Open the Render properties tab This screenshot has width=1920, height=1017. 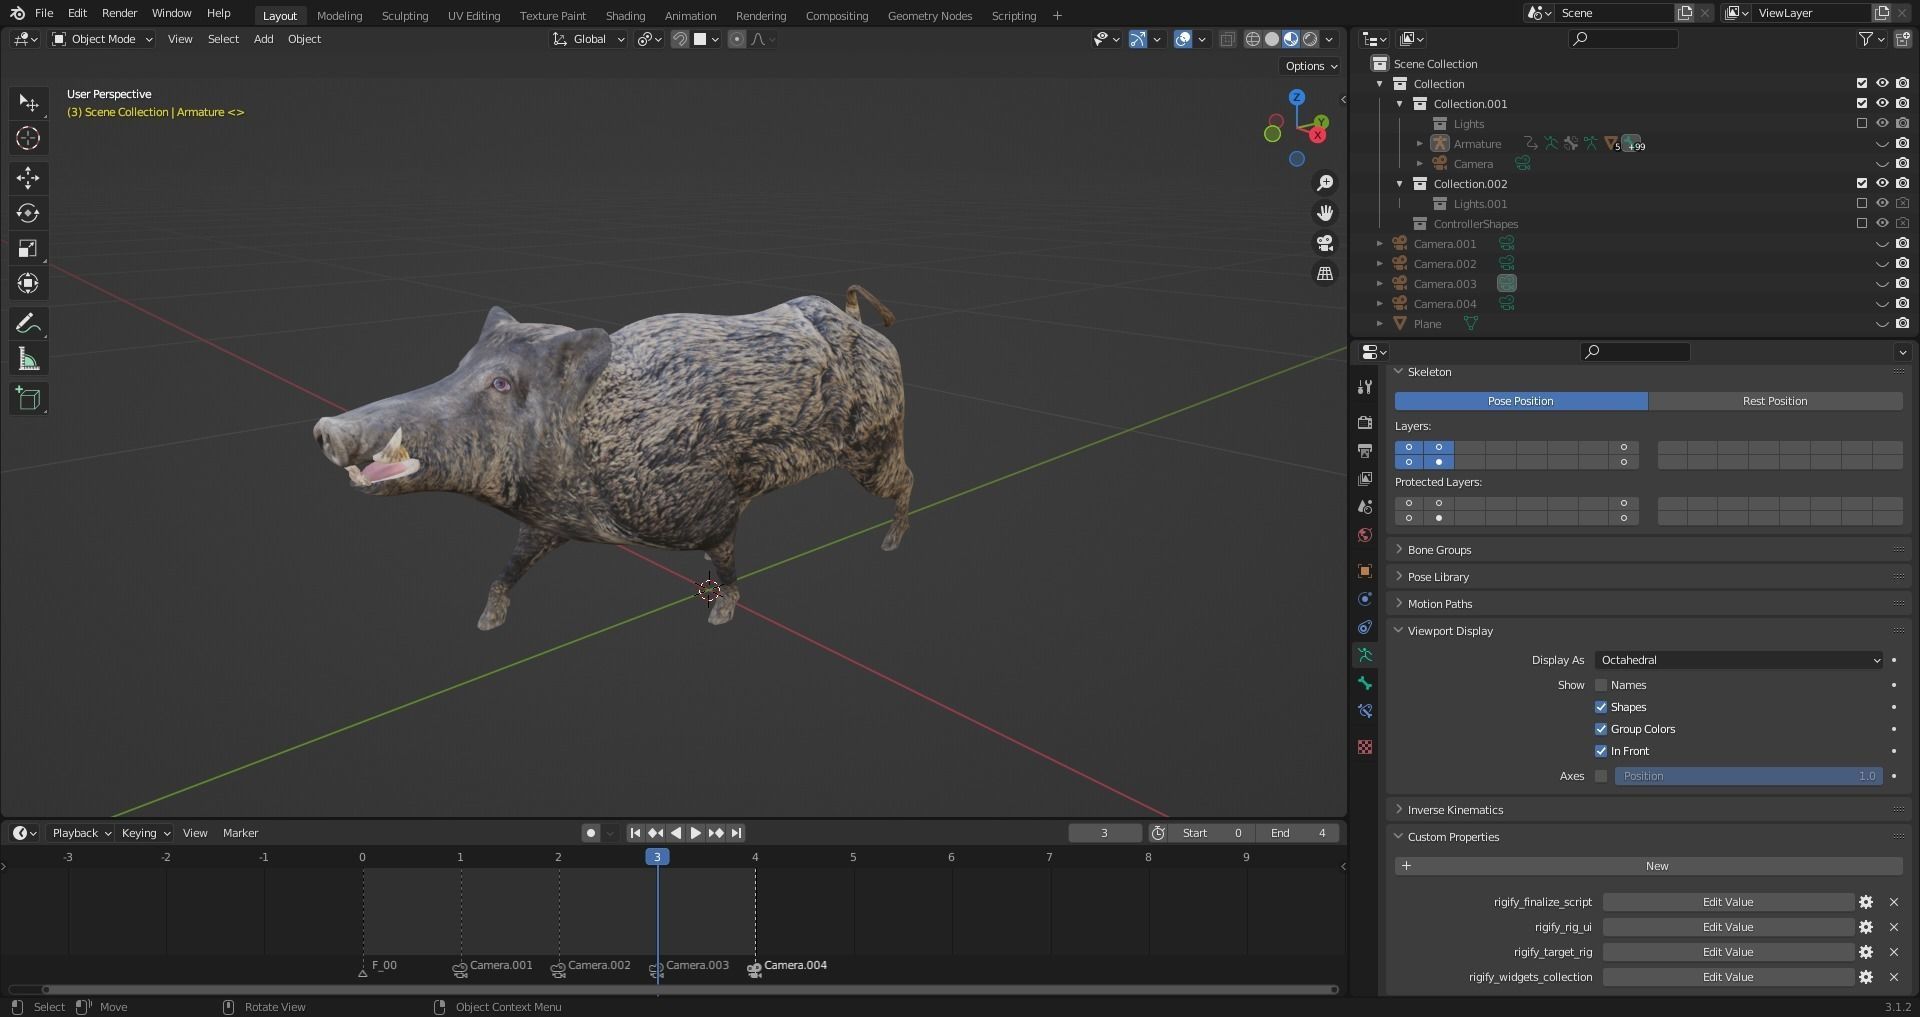click(1365, 423)
